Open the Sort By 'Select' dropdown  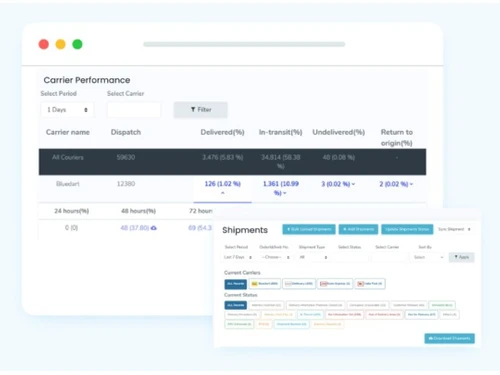428,257
